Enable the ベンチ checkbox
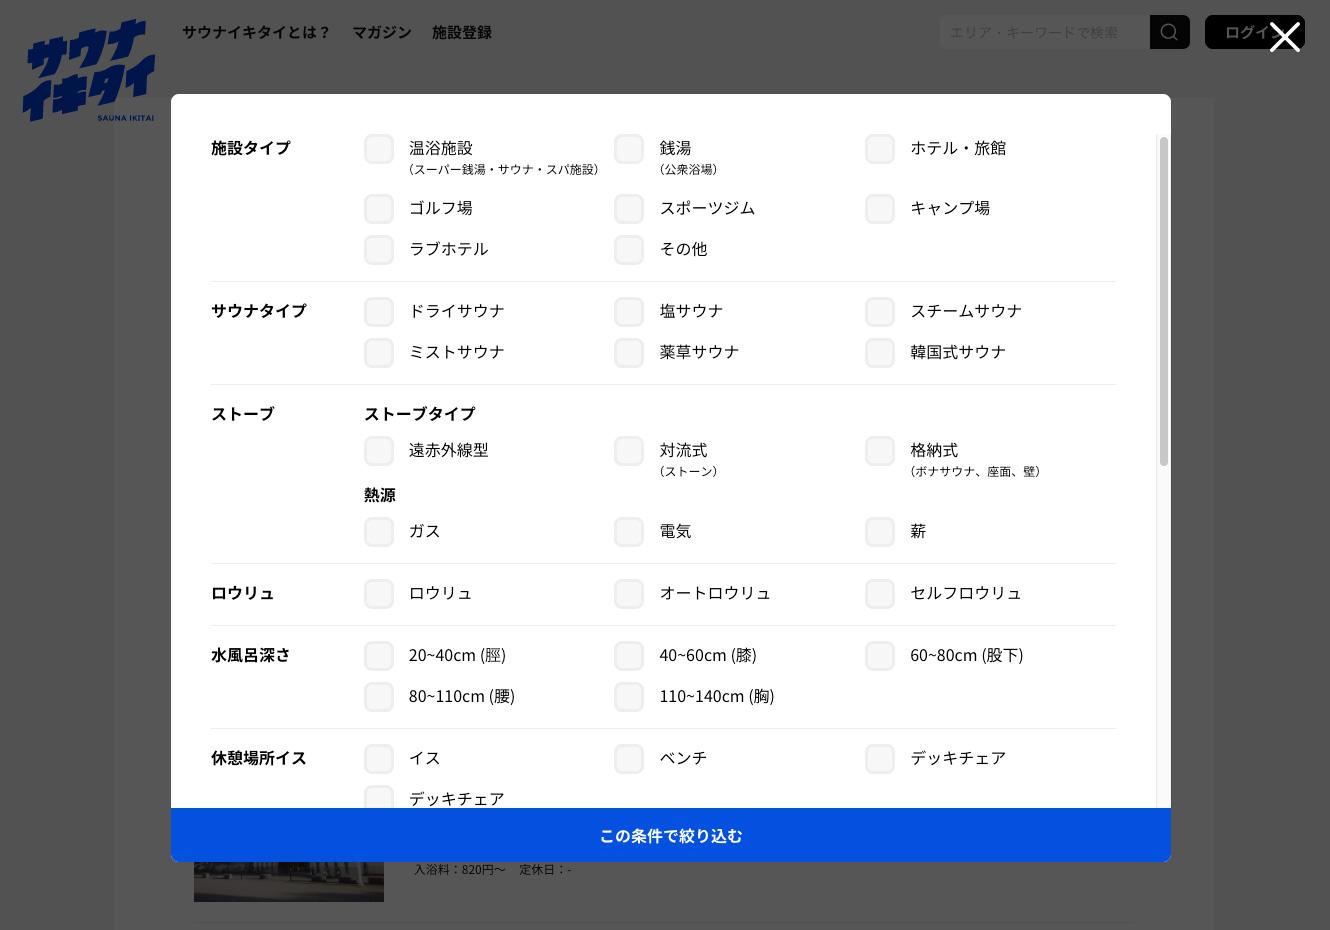1330x930 pixels. [x=629, y=759]
